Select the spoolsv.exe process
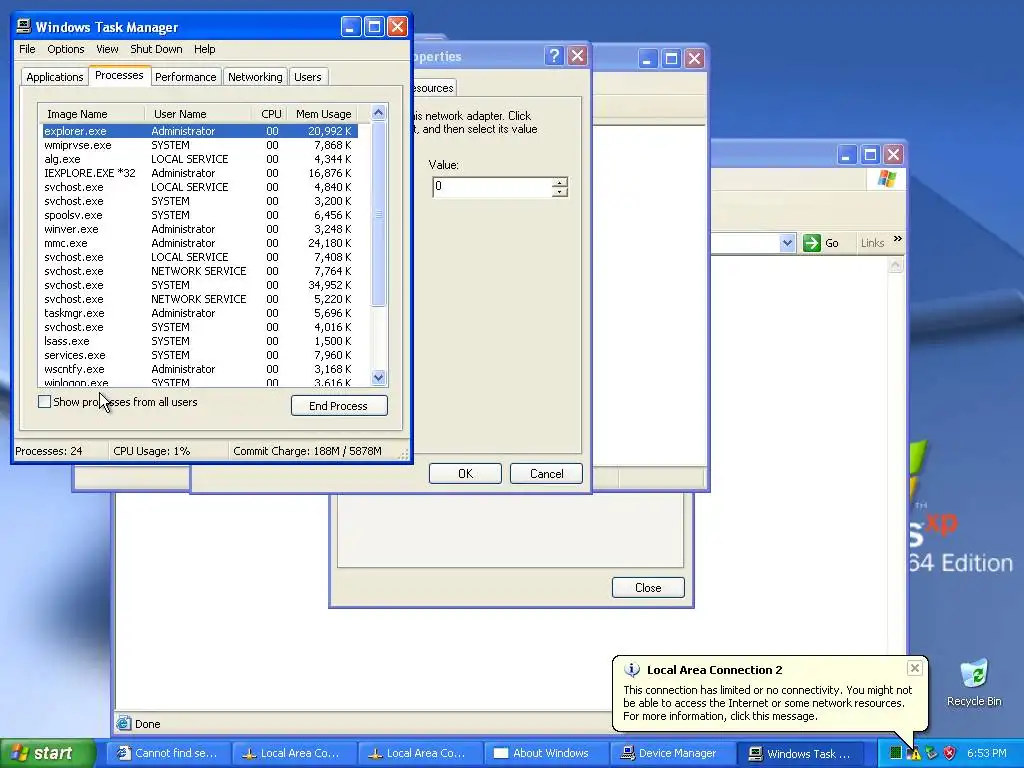The width and height of the screenshot is (1024, 768). pyautogui.click(x=200, y=215)
